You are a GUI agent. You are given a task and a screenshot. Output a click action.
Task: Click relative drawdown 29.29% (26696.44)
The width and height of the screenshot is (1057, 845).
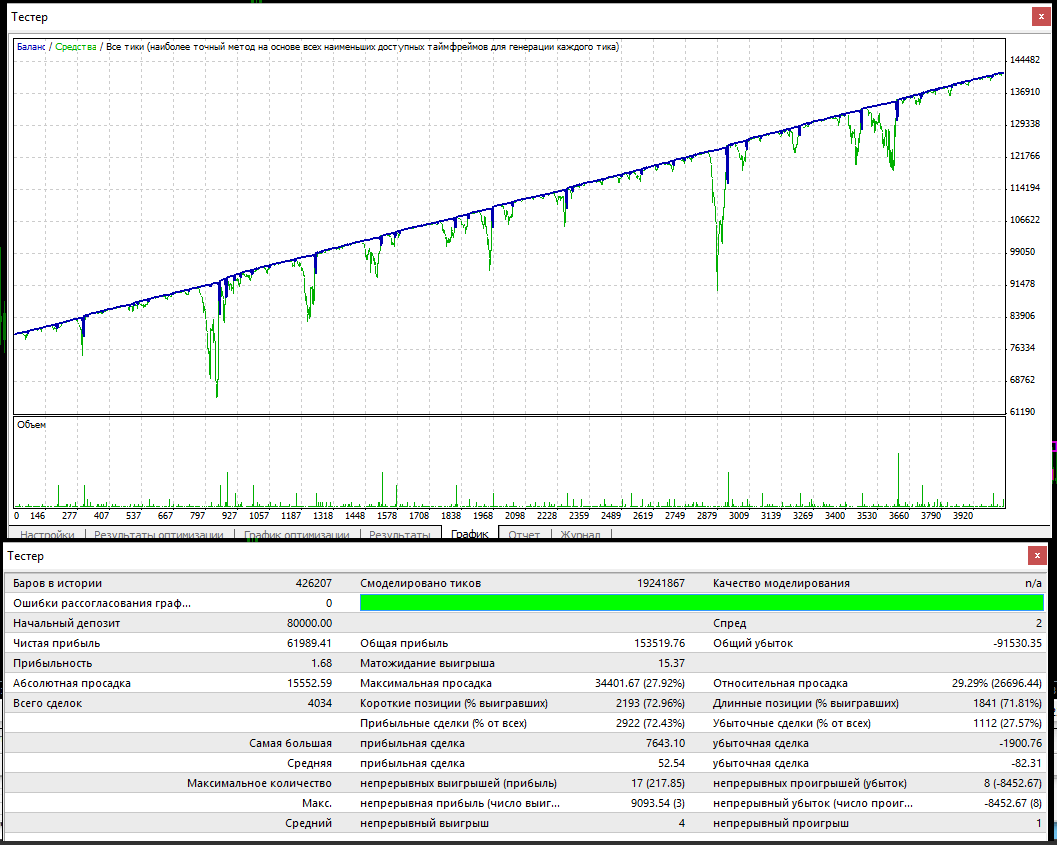pyautogui.click(x=997, y=683)
